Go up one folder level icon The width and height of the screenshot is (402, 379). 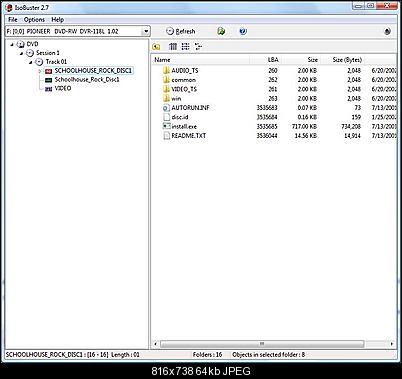click(156, 47)
